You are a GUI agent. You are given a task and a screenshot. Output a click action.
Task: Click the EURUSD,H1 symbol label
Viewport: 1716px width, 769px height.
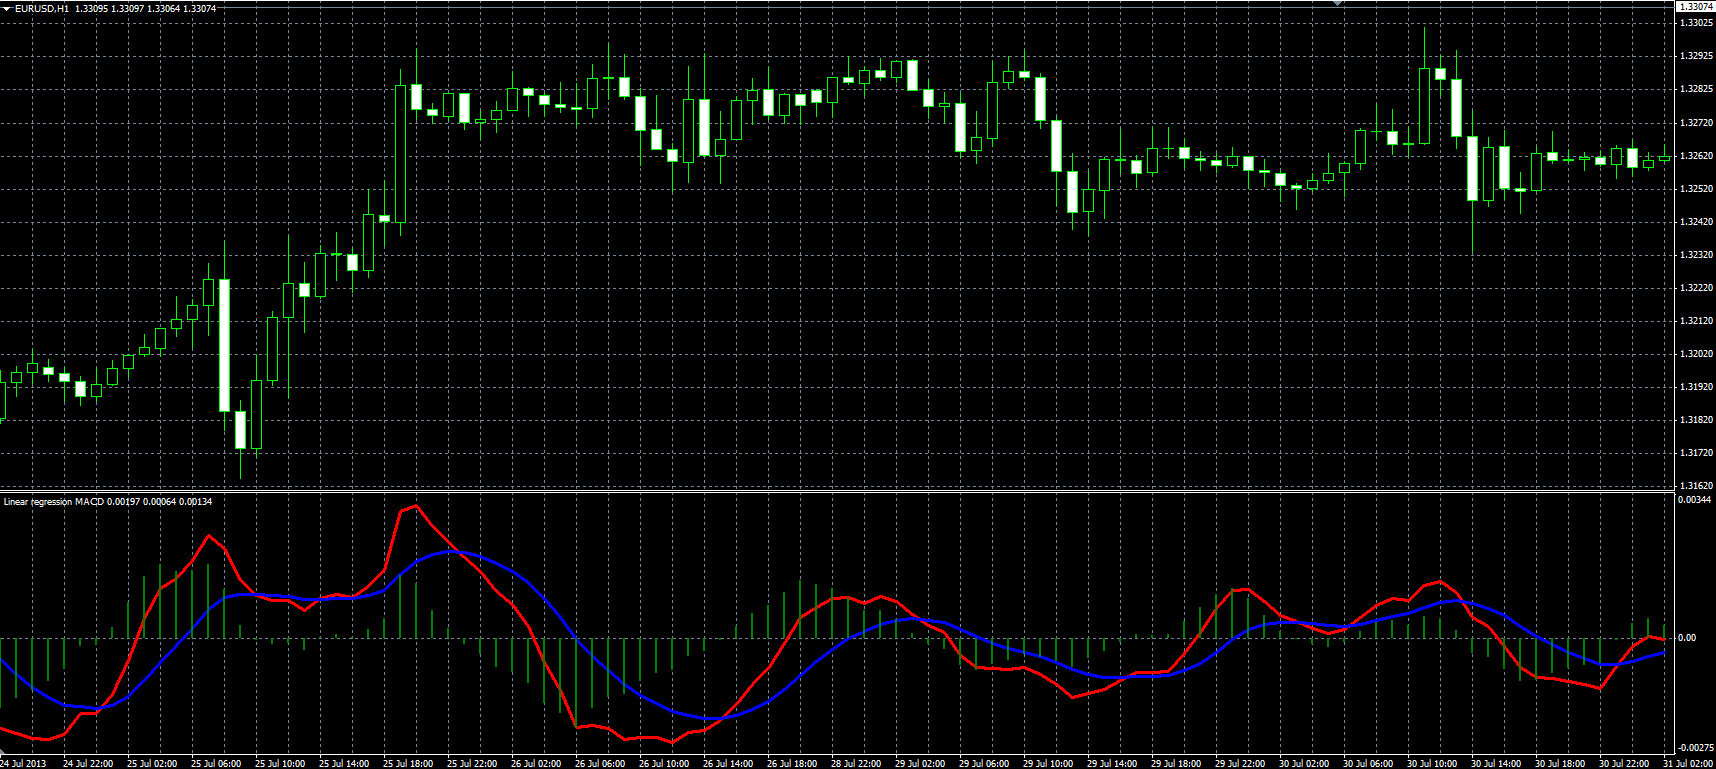pos(42,8)
